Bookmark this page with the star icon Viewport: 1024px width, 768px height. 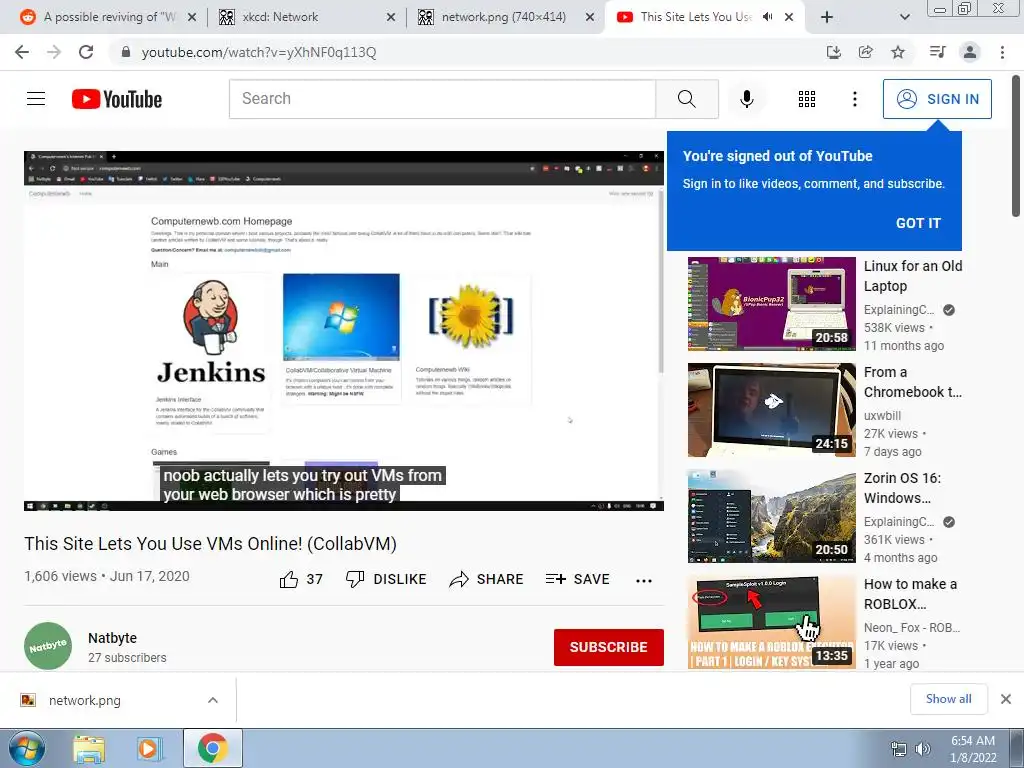pos(898,52)
